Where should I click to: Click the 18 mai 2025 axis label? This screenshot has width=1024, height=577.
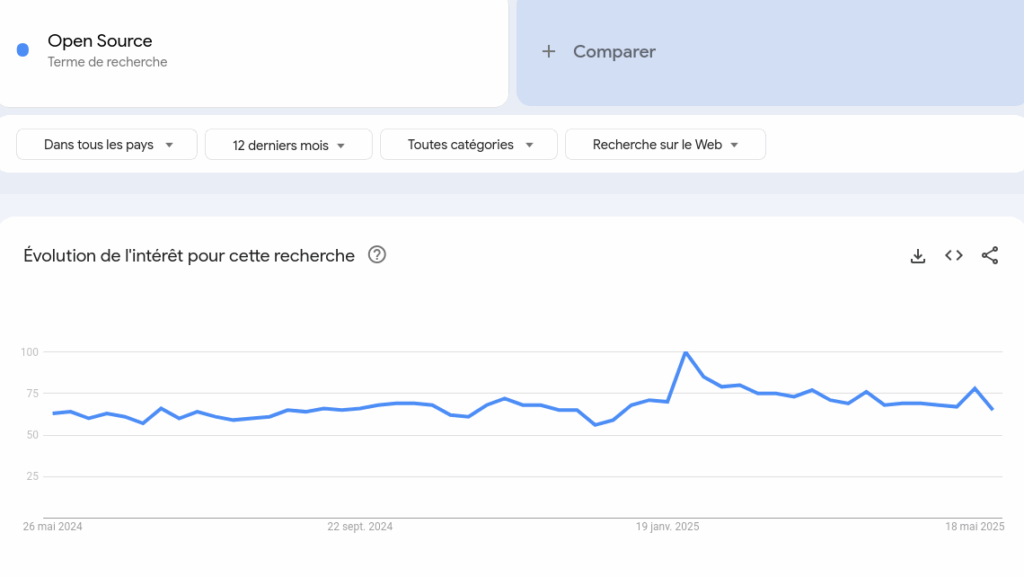click(974, 527)
